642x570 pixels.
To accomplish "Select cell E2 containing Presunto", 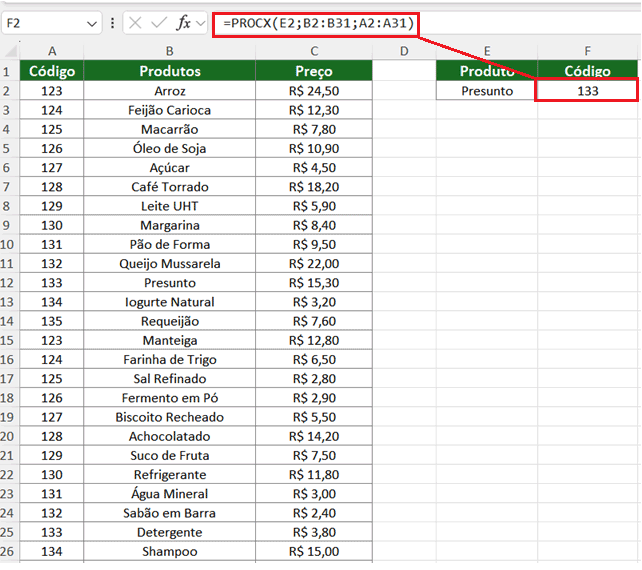I will click(x=486, y=91).
